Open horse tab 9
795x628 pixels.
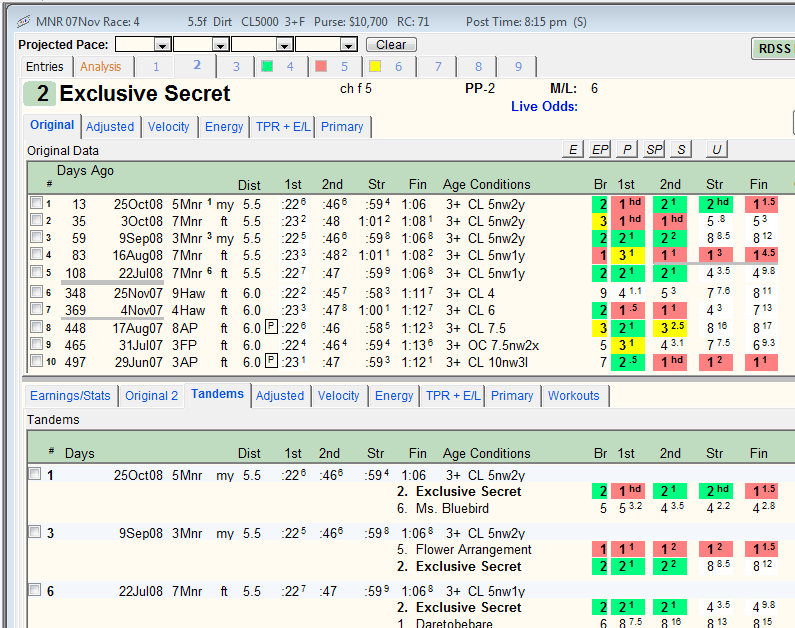point(518,66)
